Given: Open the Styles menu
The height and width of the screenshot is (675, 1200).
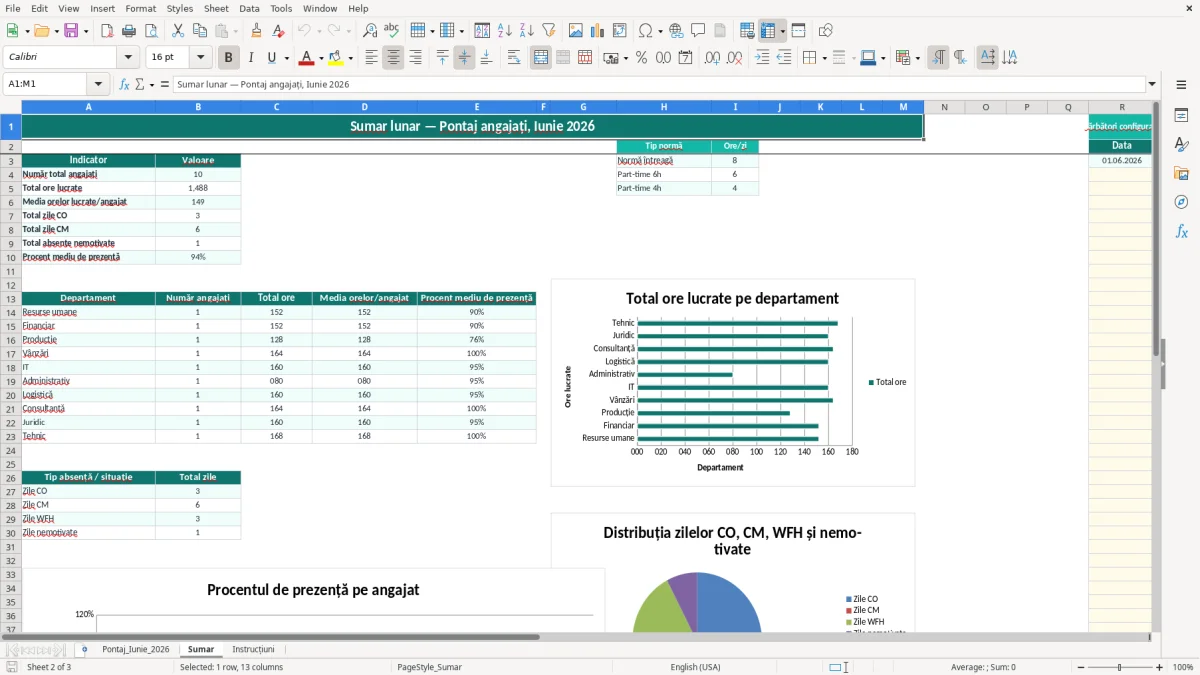Looking at the screenshot, I should click(x=180, y=8).
